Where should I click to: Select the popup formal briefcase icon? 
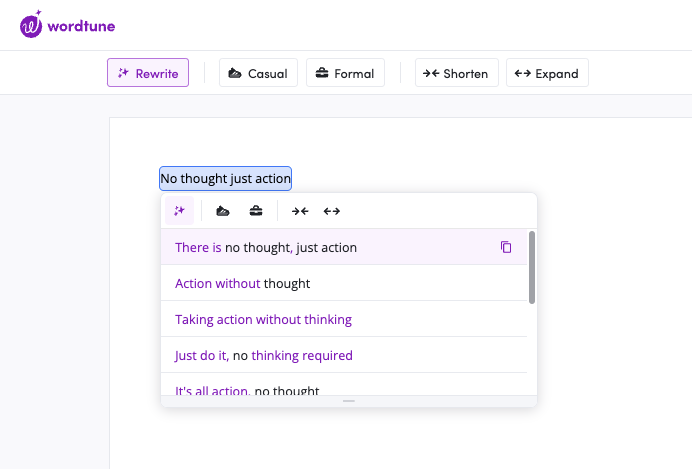tap(256, 211)
